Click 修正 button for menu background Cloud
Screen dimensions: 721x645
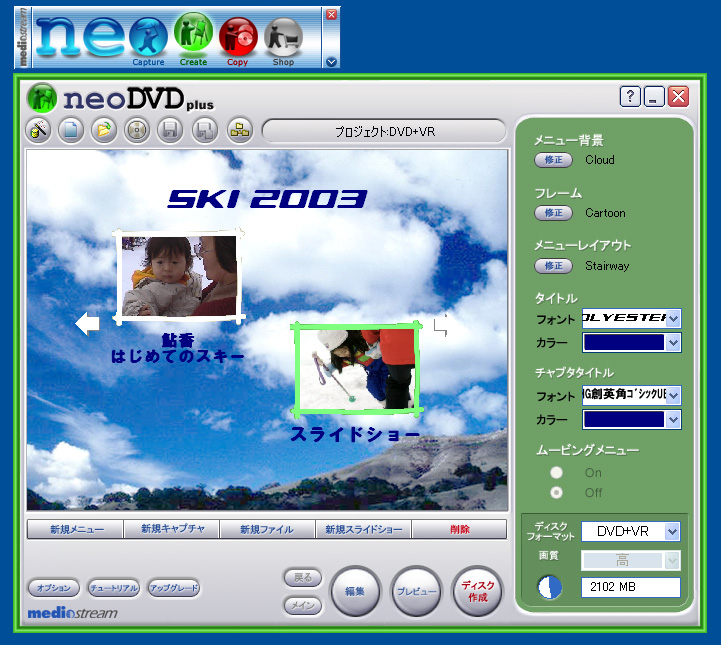pyautogui.click(x=553, y=160)
